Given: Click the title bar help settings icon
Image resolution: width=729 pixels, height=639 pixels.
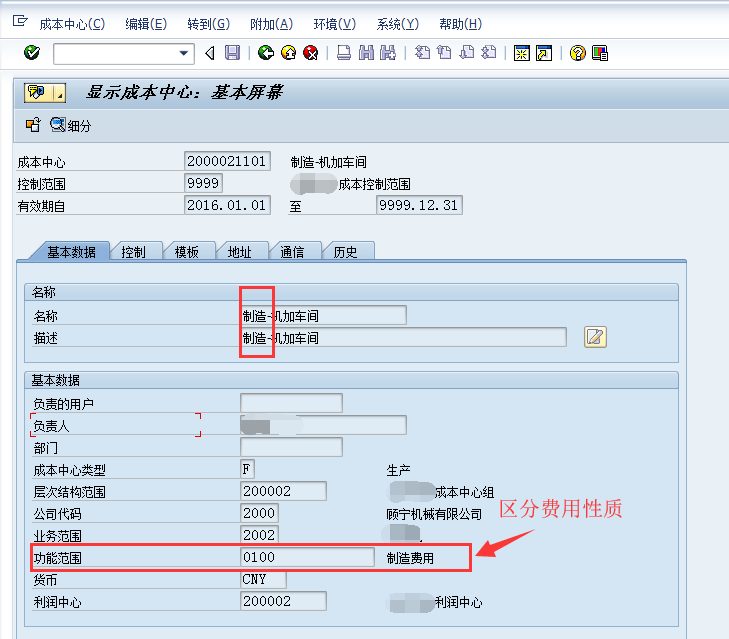Looking at the screenshot, I should pyautogui.click(x=39, y=93).
